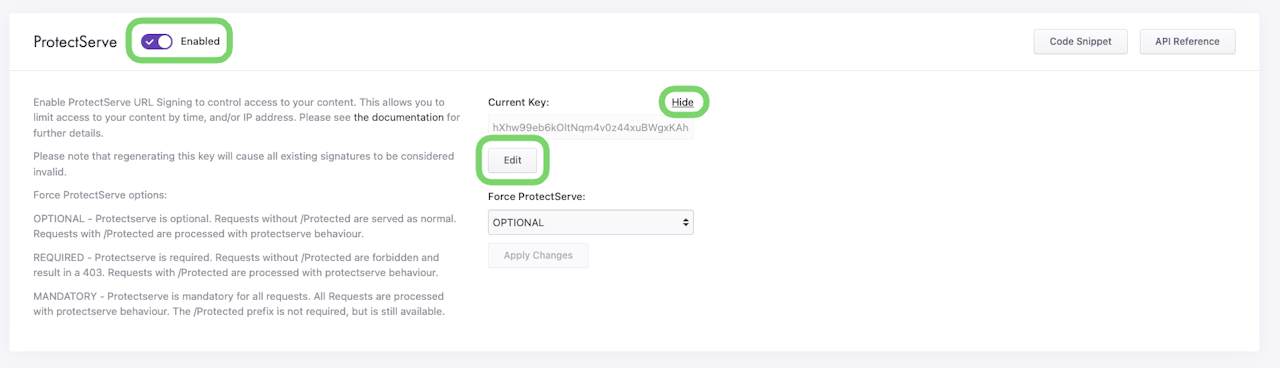
Task: Click the up-down arrows on the OPTIONAL select
Action: coord(685,222)
